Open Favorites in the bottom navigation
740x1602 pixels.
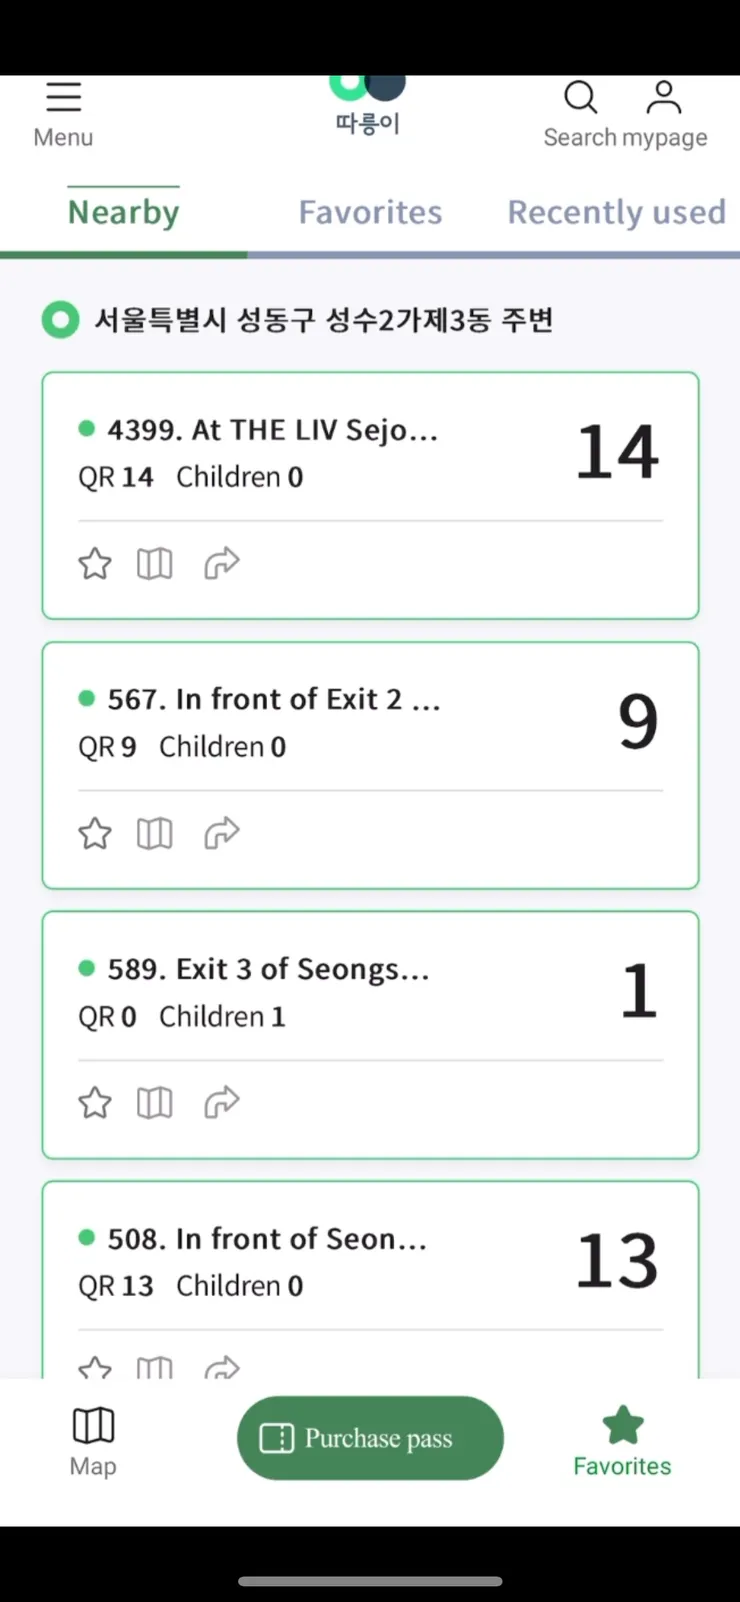pos(622,1440)
